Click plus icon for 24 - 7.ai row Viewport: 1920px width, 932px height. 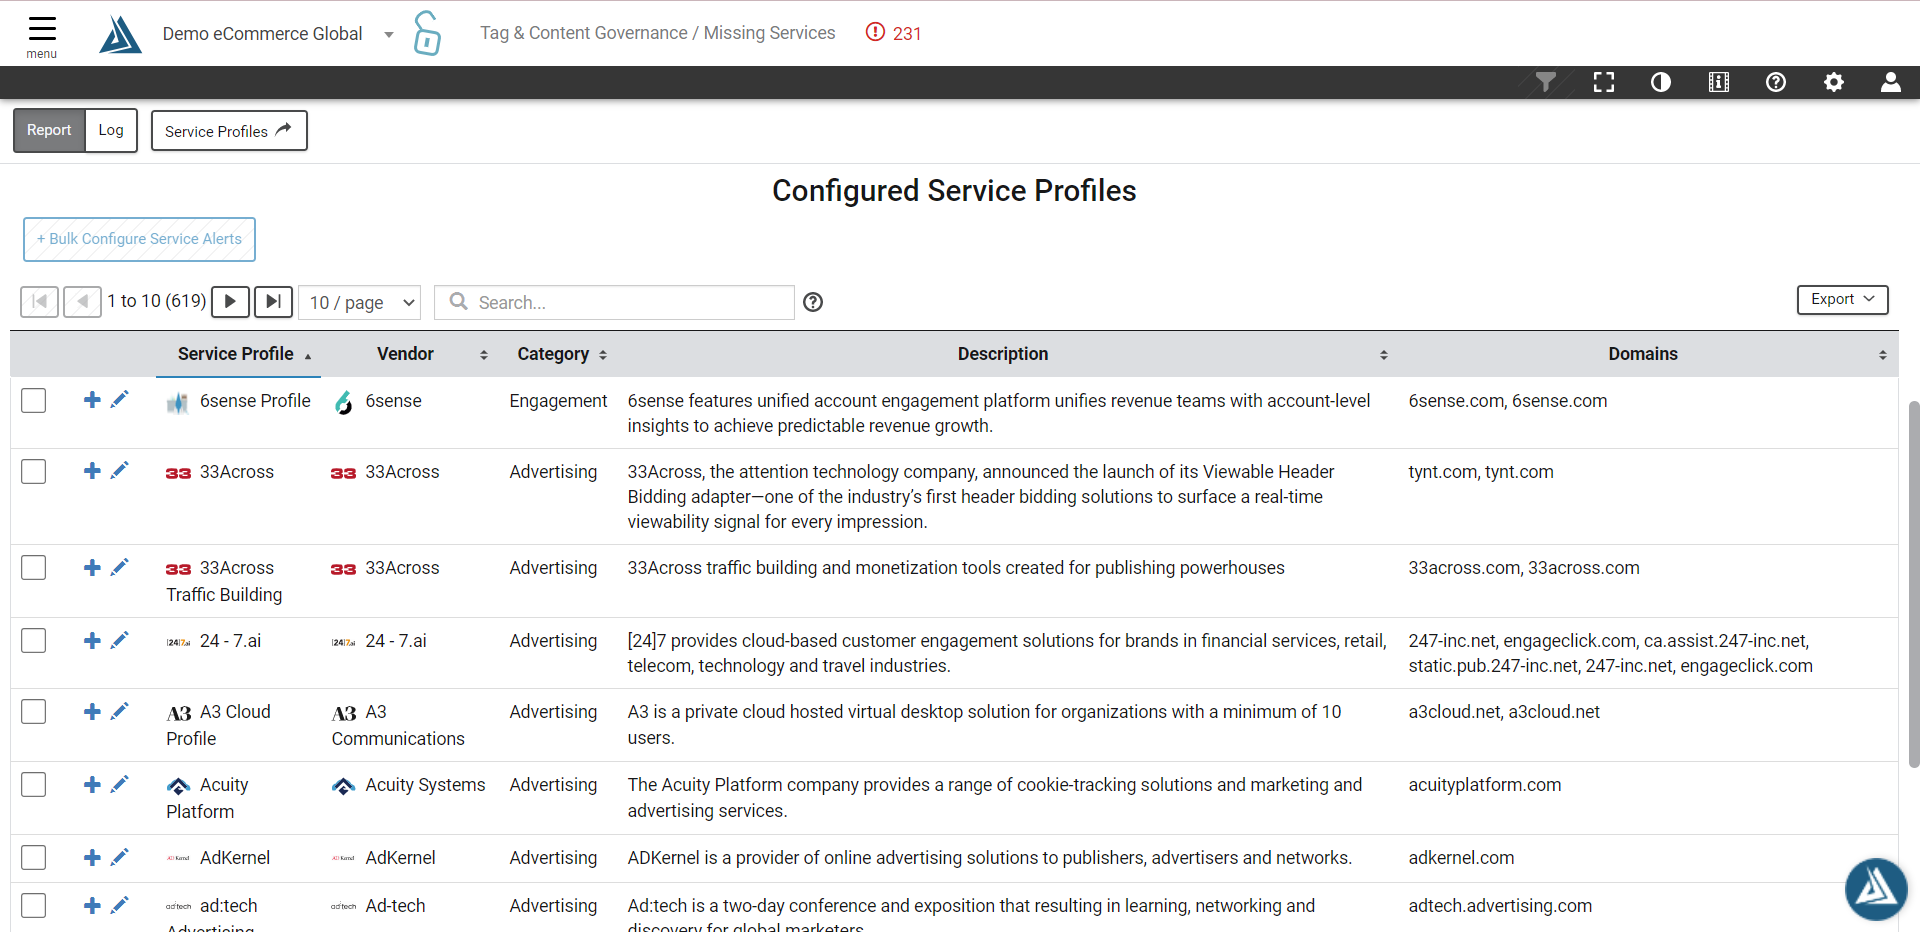tap(92, 640)
